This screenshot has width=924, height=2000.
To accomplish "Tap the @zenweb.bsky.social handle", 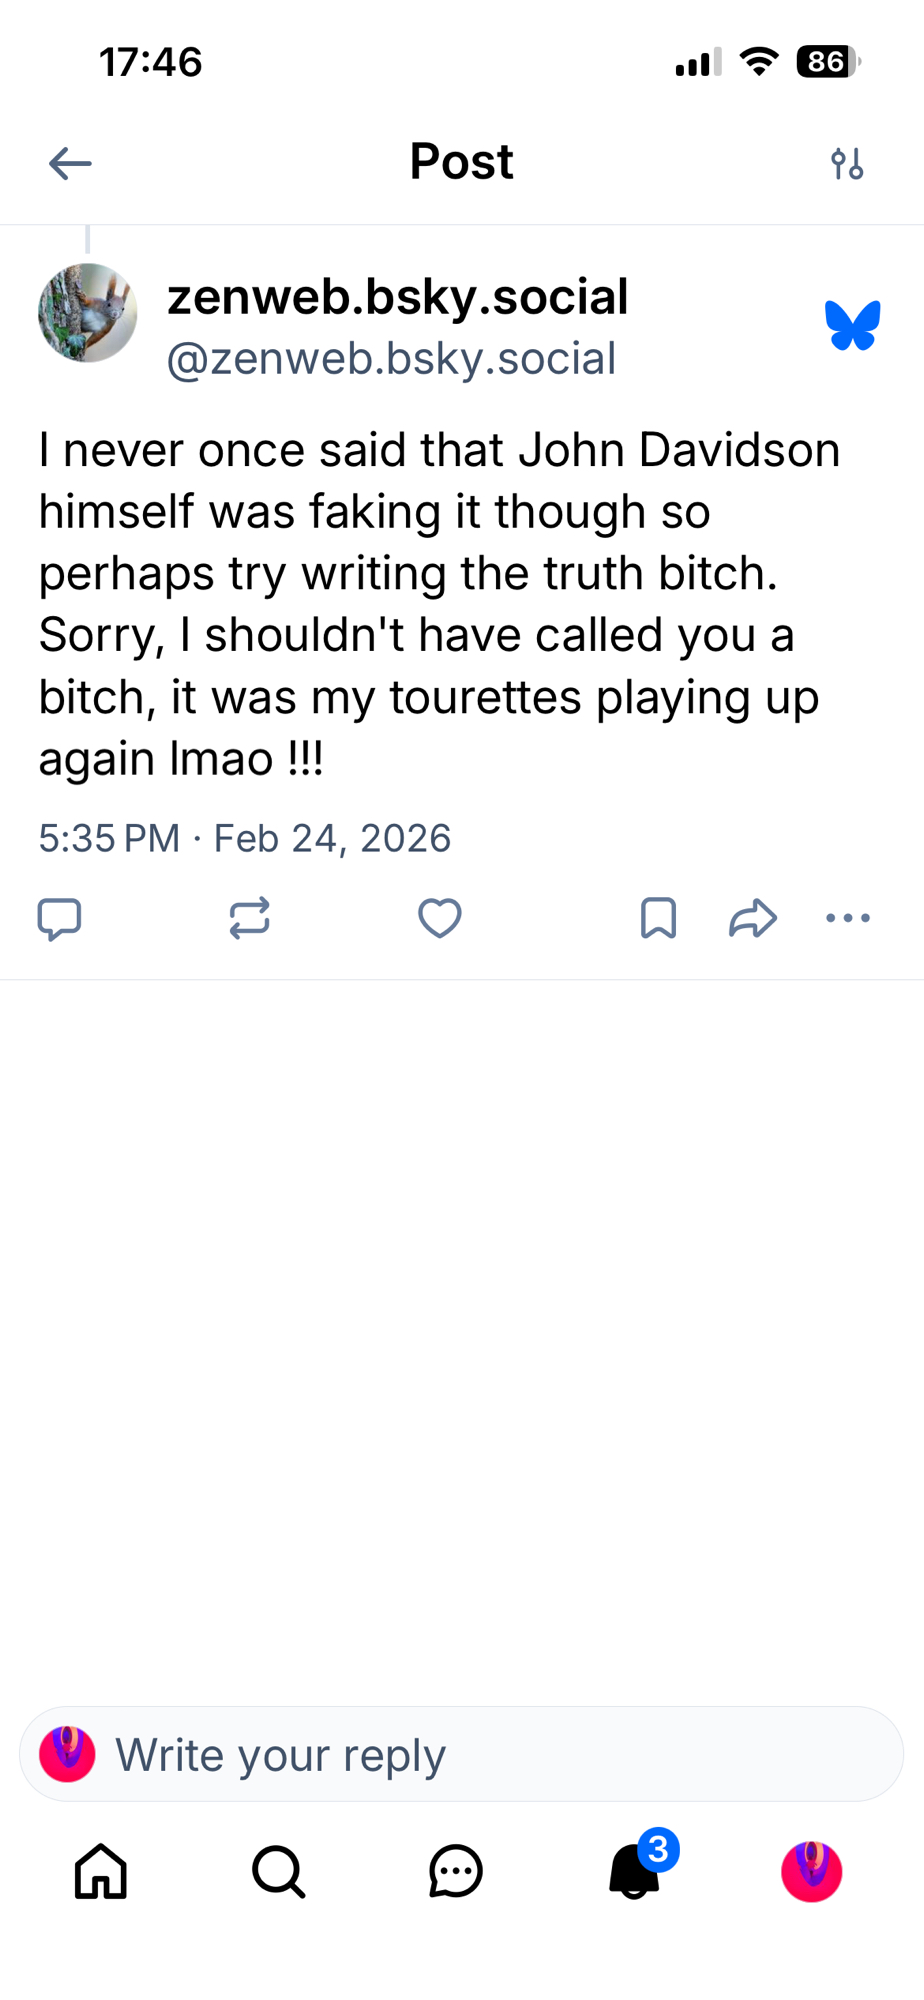I will pos(391,359).
